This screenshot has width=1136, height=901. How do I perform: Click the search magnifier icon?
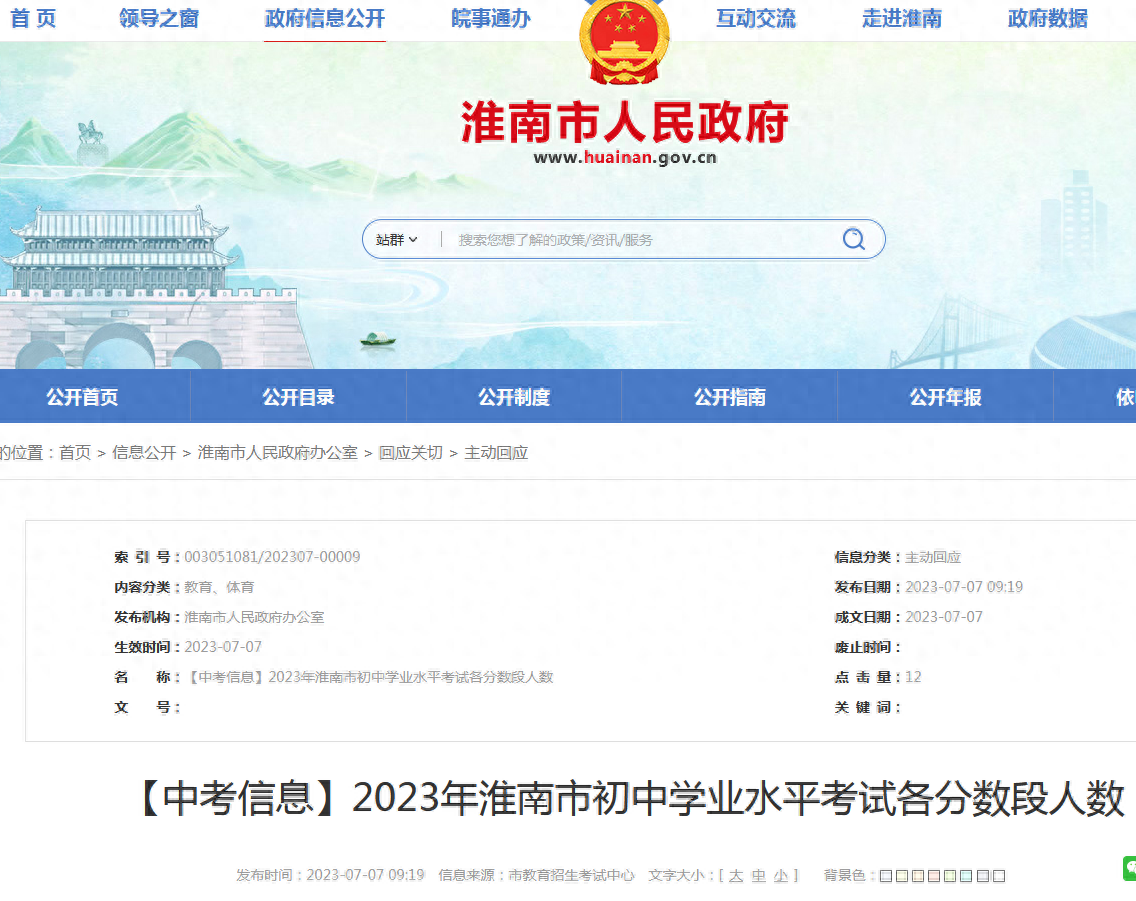[x=853, y=239]
